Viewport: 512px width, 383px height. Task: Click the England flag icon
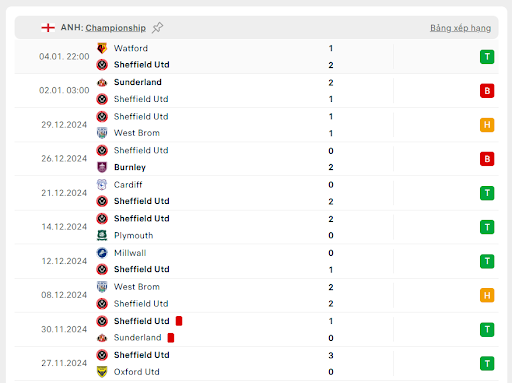coord(48,28)
